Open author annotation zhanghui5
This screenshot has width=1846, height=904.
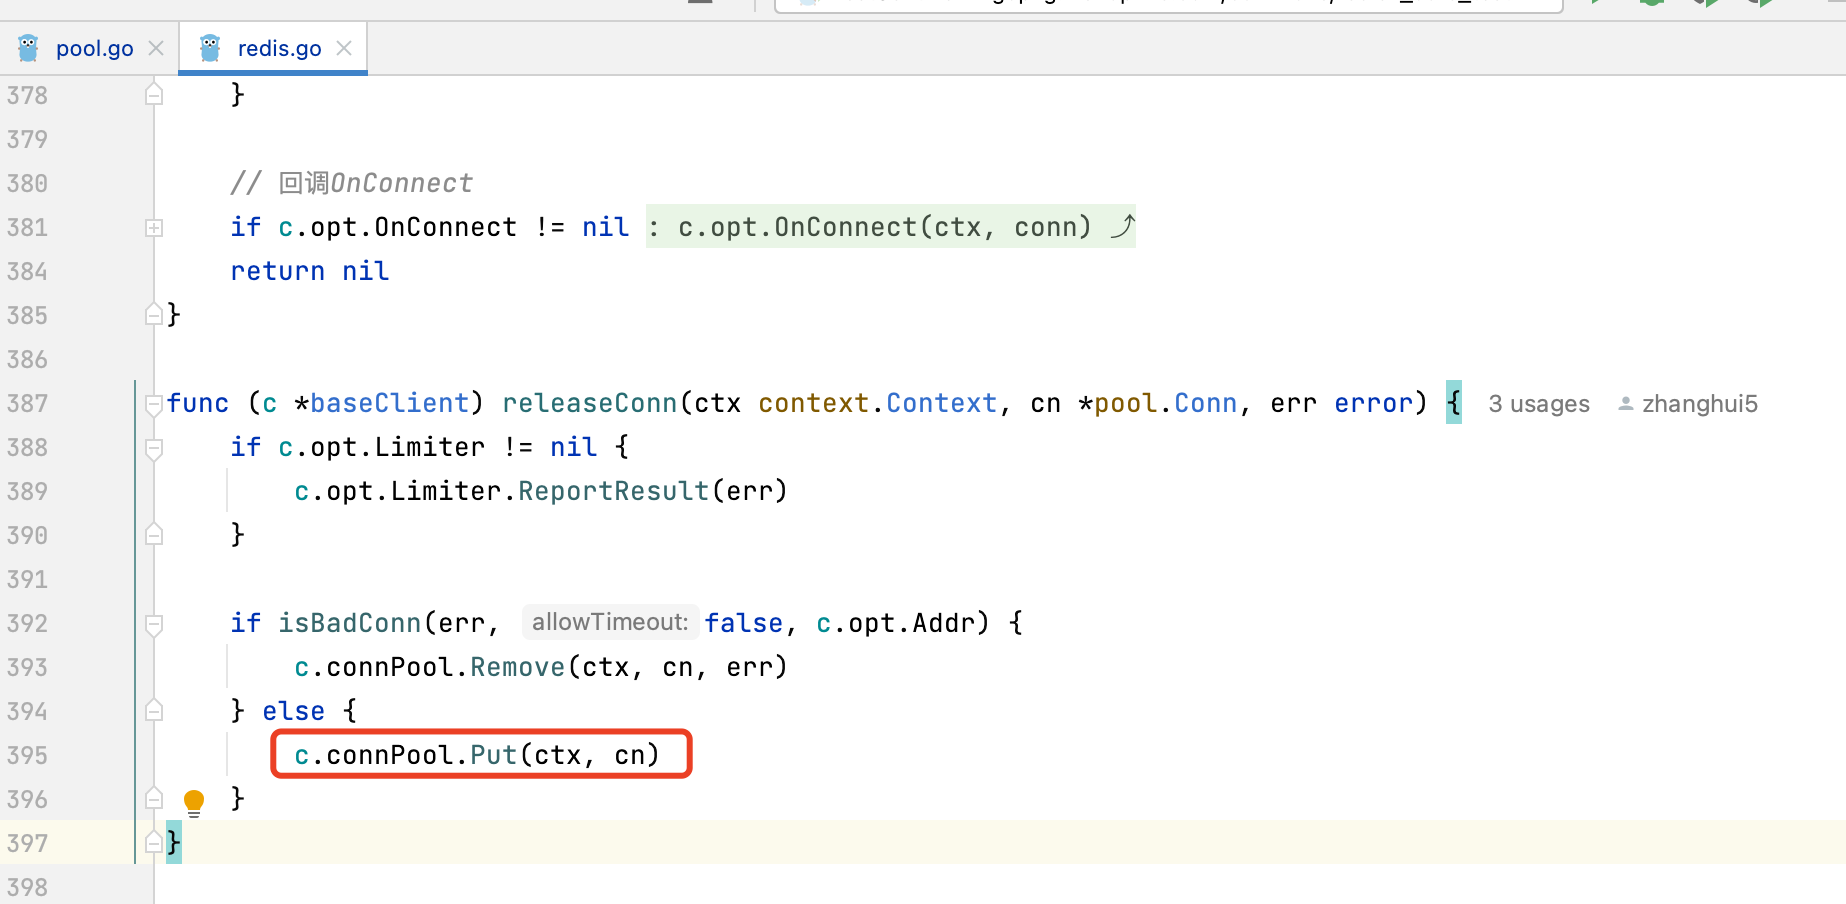tap(1699, 404)
